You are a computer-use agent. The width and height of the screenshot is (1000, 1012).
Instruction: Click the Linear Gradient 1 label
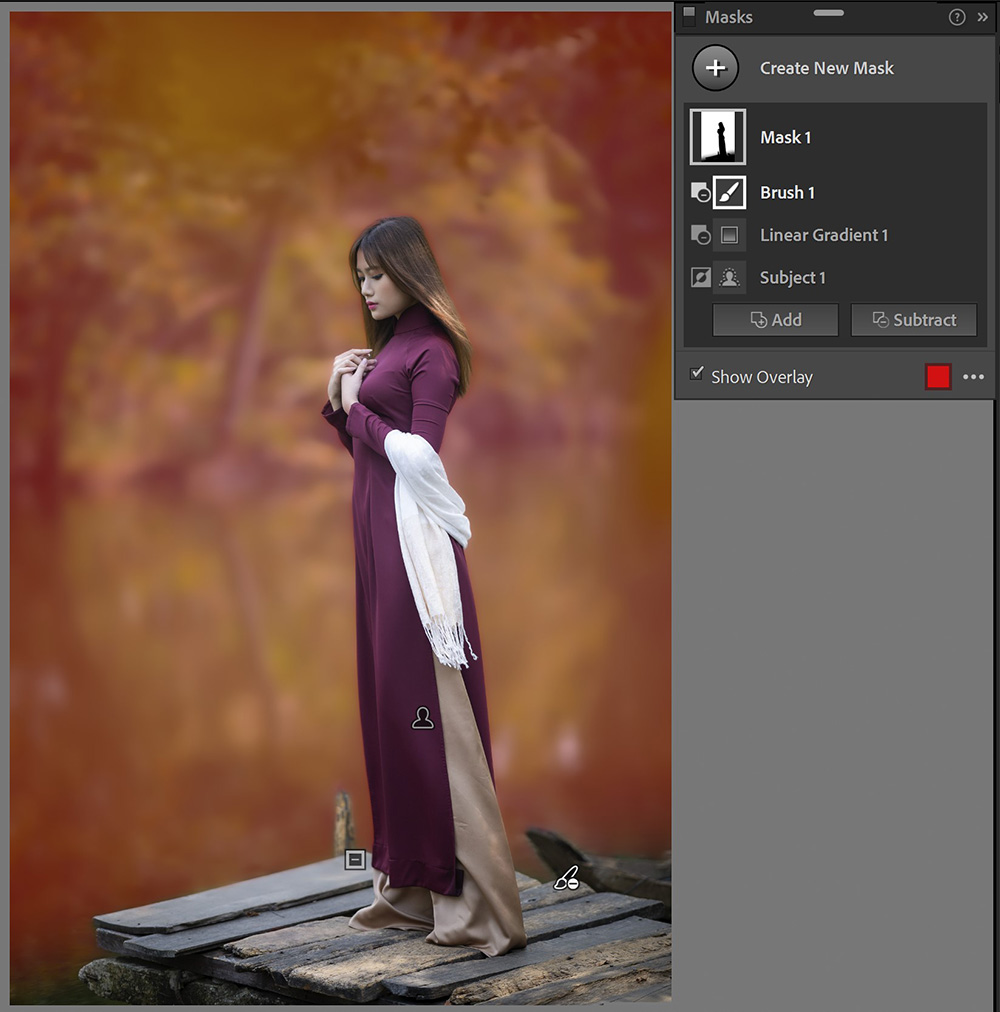click(x=824, y=235)
